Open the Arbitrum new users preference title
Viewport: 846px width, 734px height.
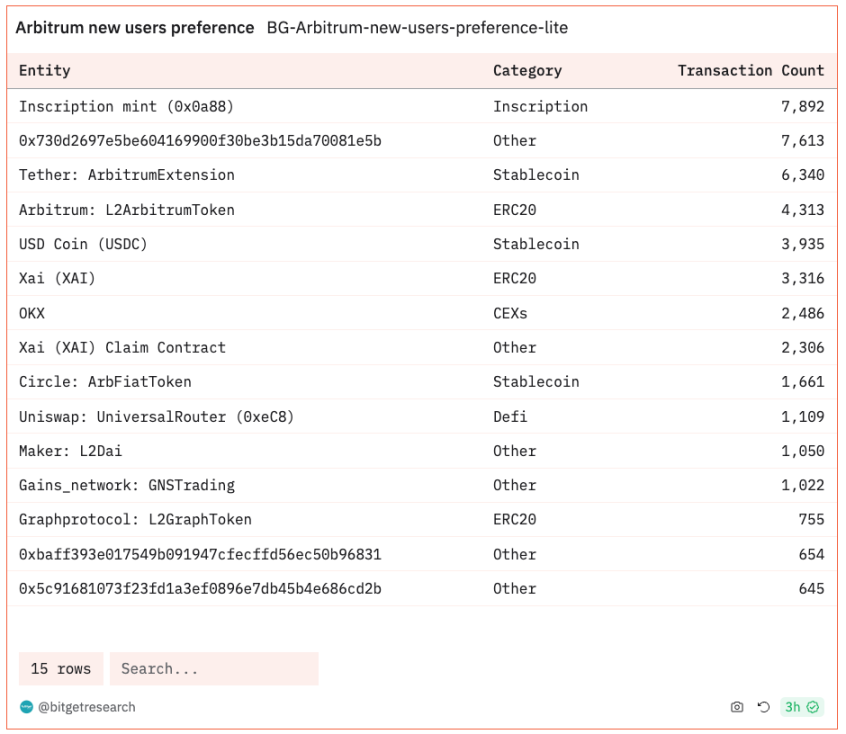tap(135, 28)
